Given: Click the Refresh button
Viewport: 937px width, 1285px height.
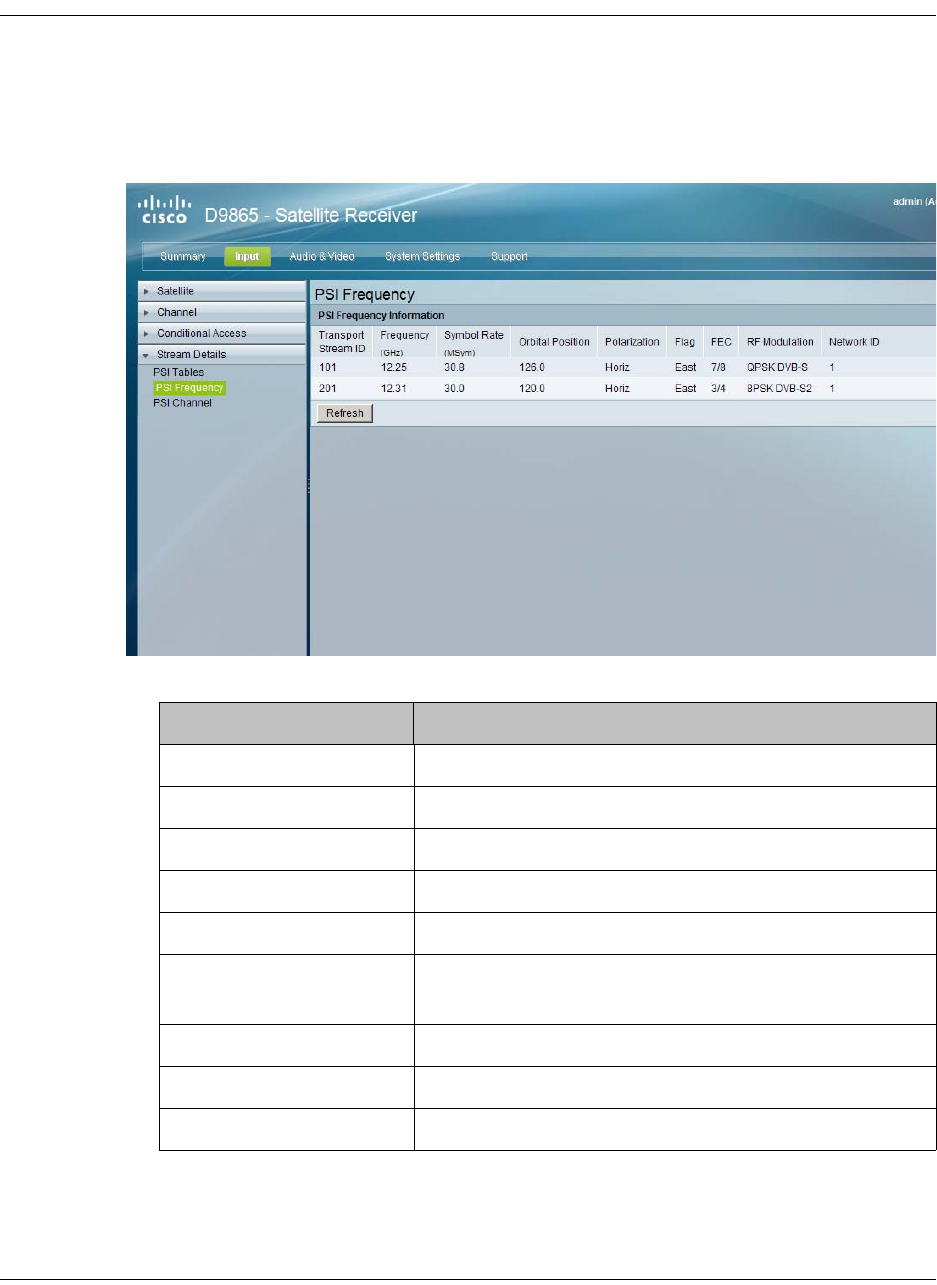Looking at the screenshot, I should [344, 413].
